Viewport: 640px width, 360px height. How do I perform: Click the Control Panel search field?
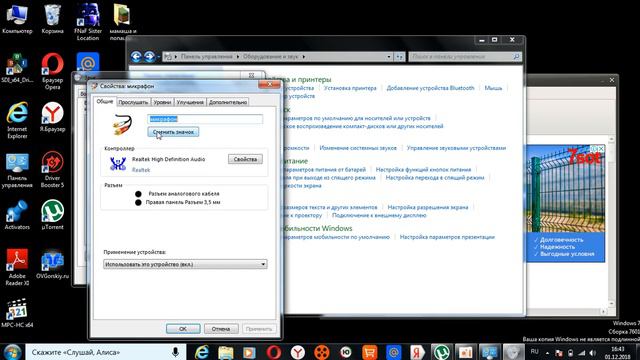click(465, 57)
